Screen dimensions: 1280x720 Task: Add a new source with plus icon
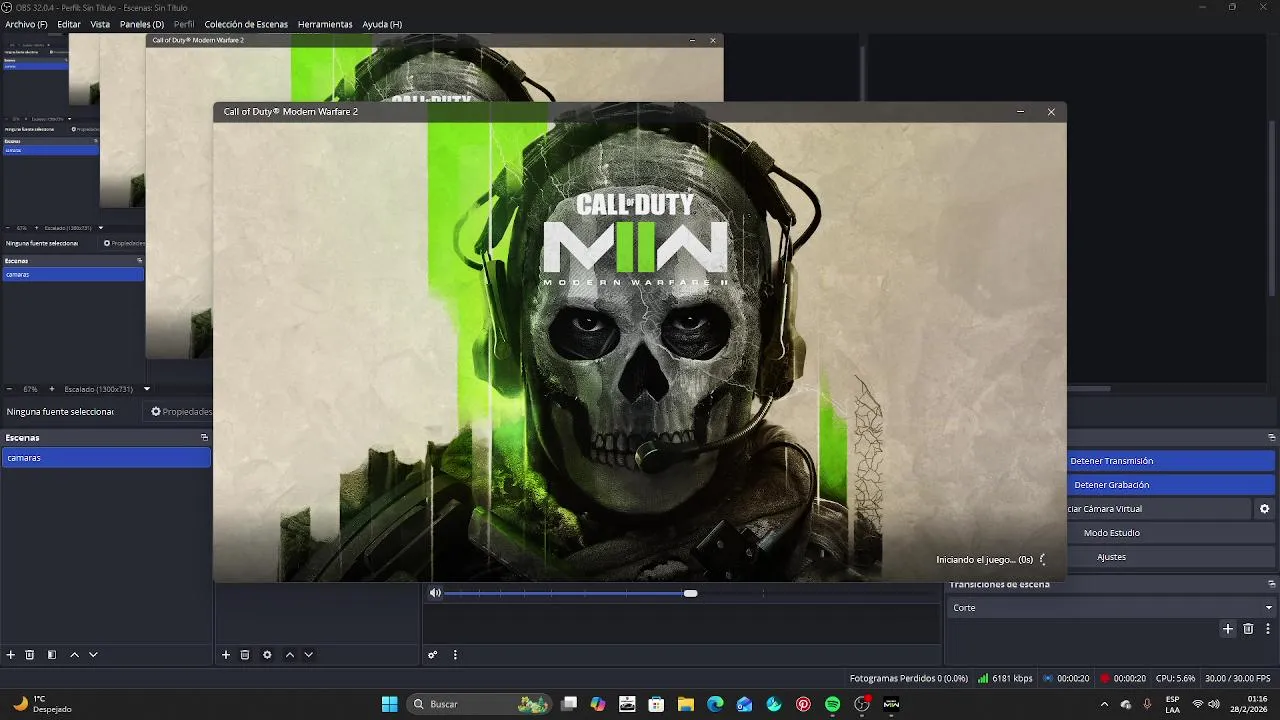pos(226,655)
